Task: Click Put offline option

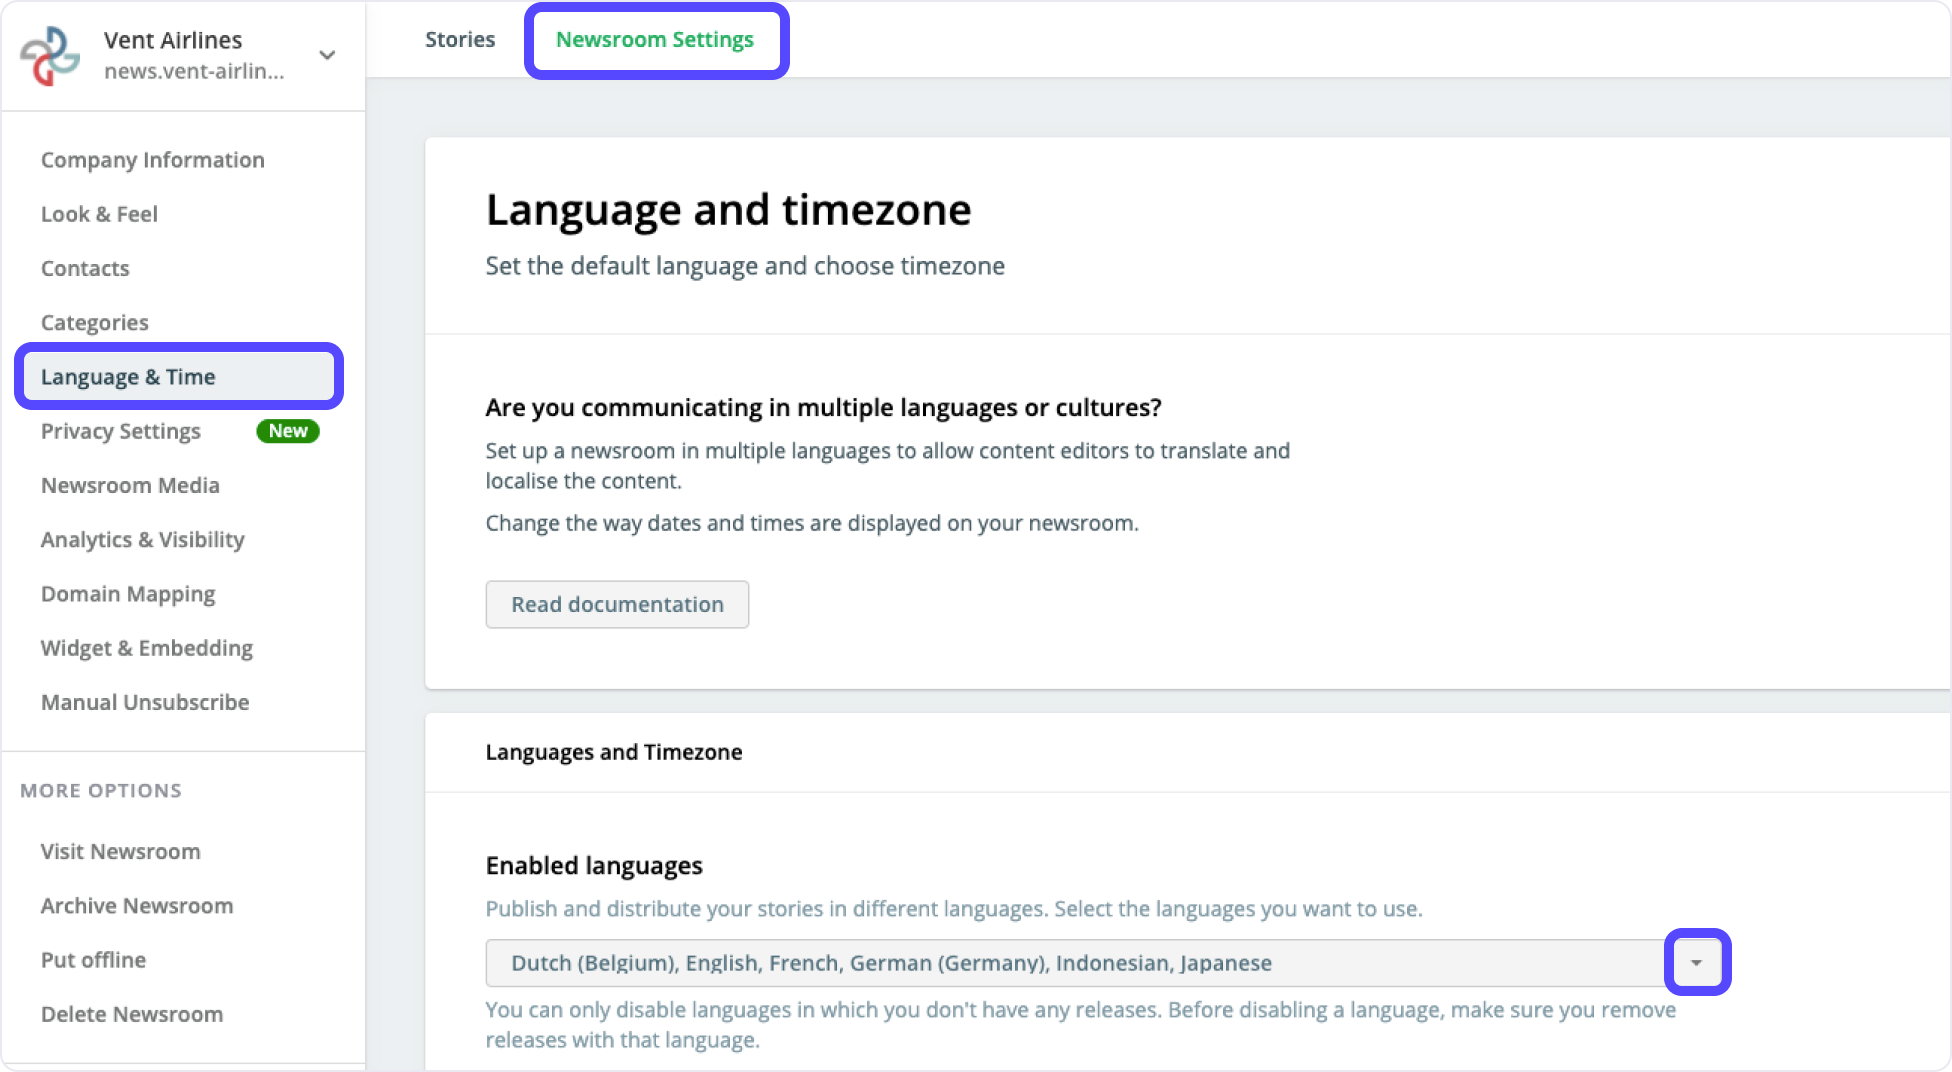Action: coord(93,960)
